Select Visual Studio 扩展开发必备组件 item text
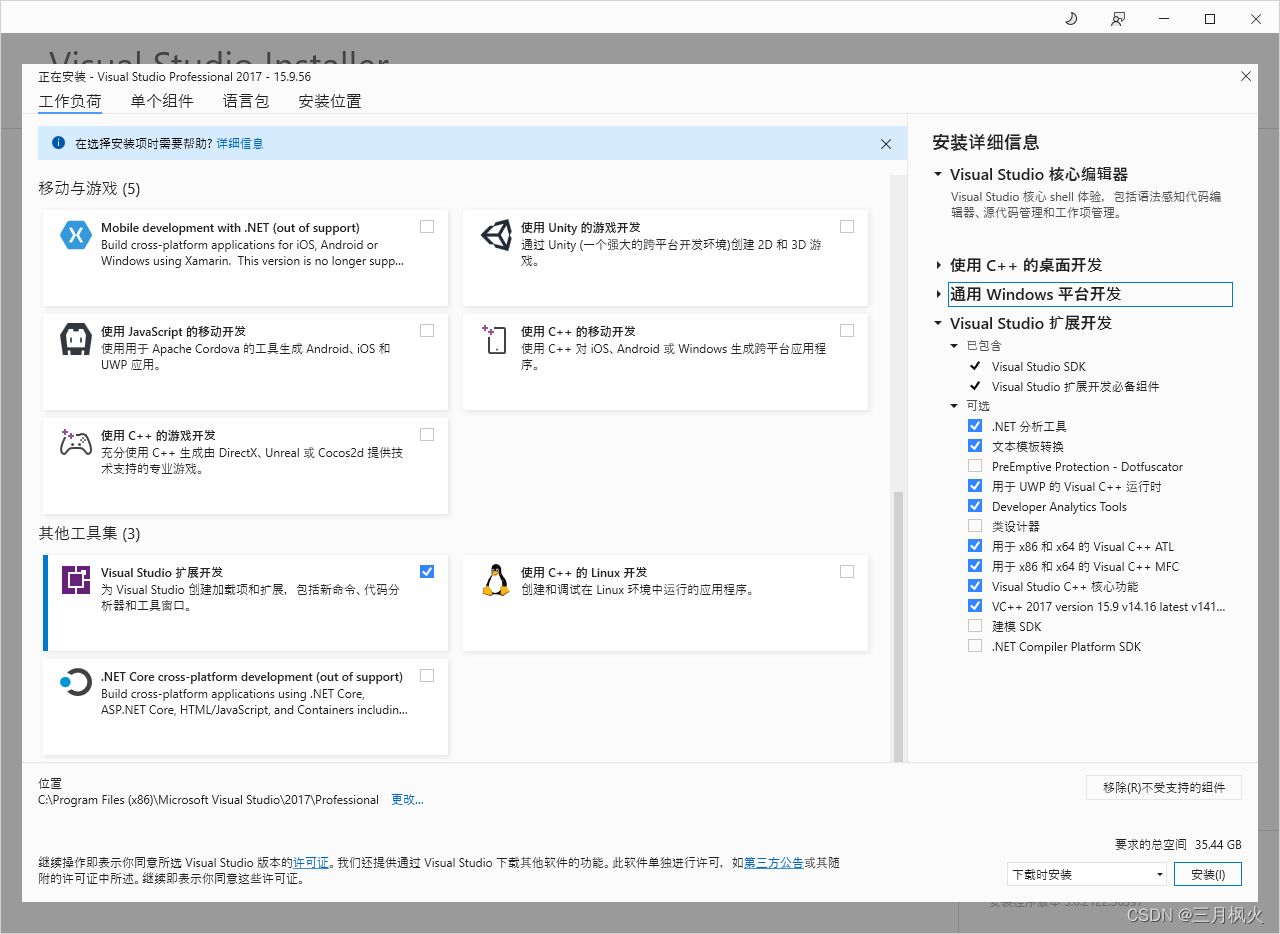1280x934 pixels. [x=1075, y=387]
